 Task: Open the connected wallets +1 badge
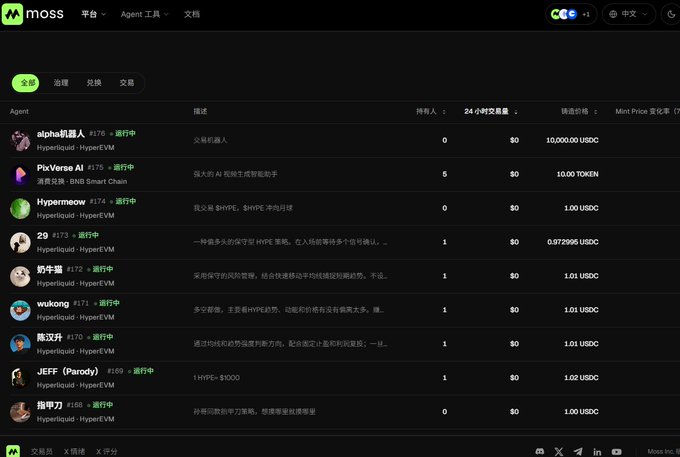coord(571,14)
